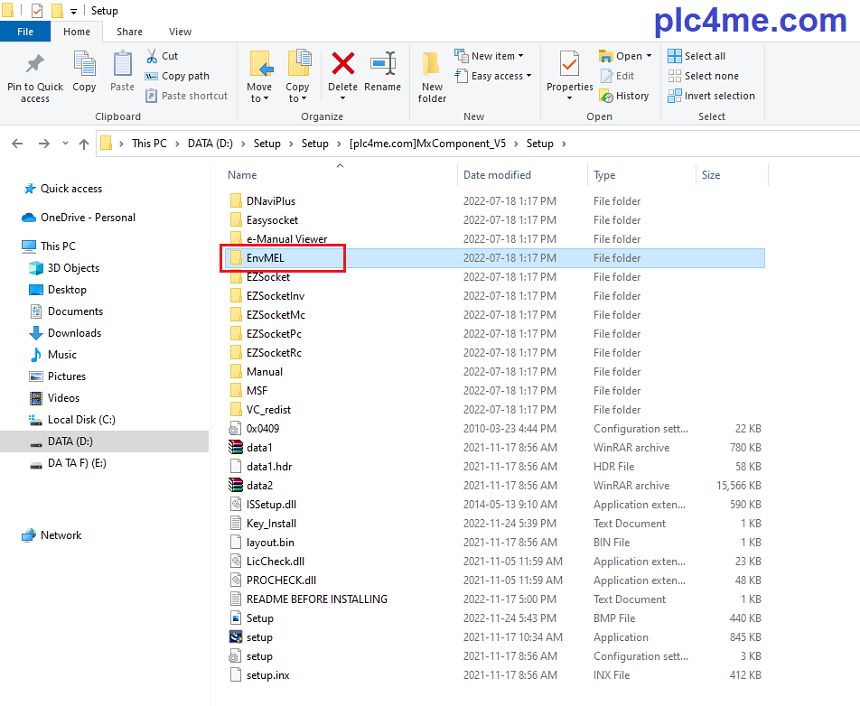Click the DATA (D:) breadcrumb in address bar
The height and width of the screenshot is (706, 860).
point(209,144)
